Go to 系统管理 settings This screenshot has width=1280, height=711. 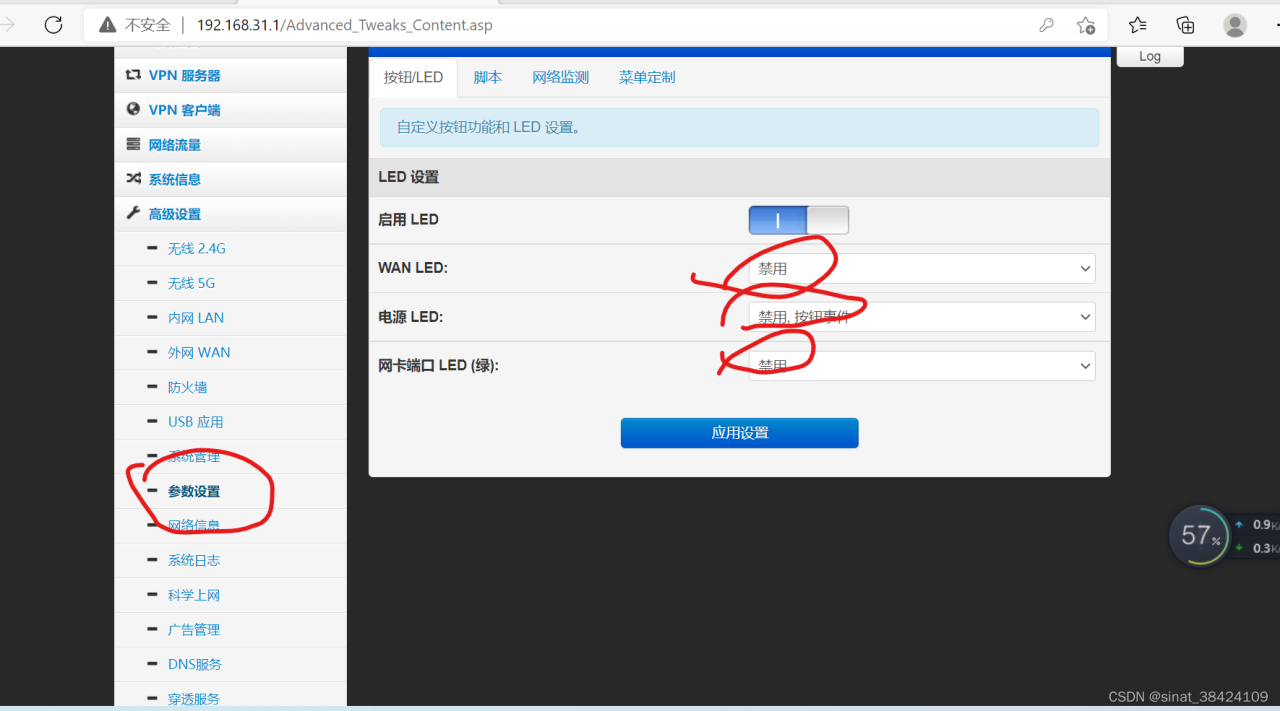tap(194, 457)
